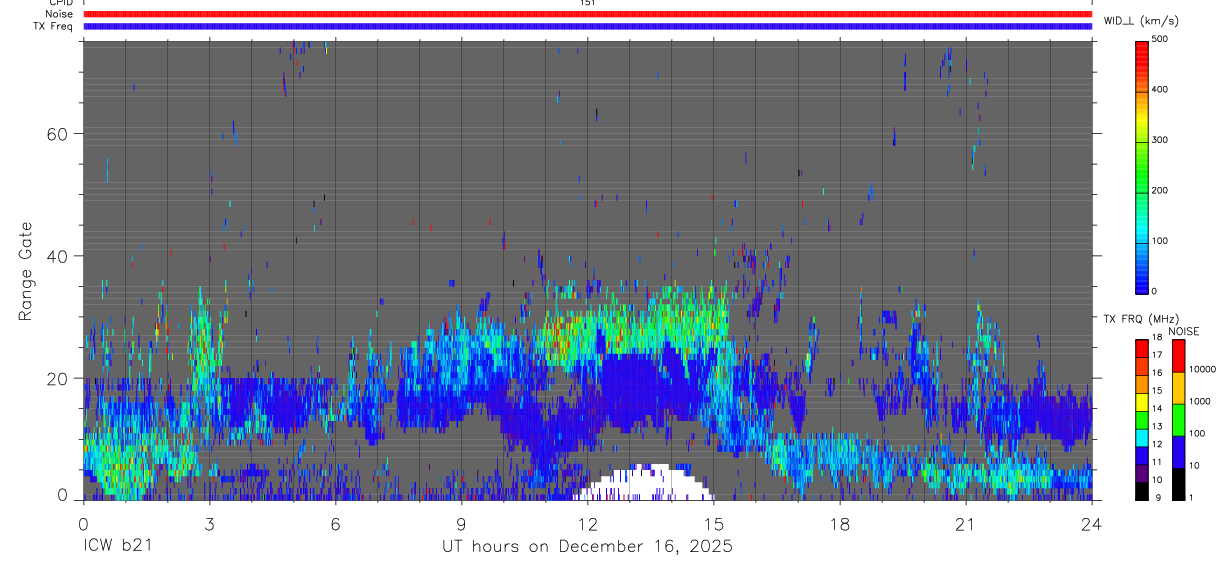Click the yellow 14 MHz frequency legend segment
This screenshot has width=1228, height=567.
coord(1141,402)
